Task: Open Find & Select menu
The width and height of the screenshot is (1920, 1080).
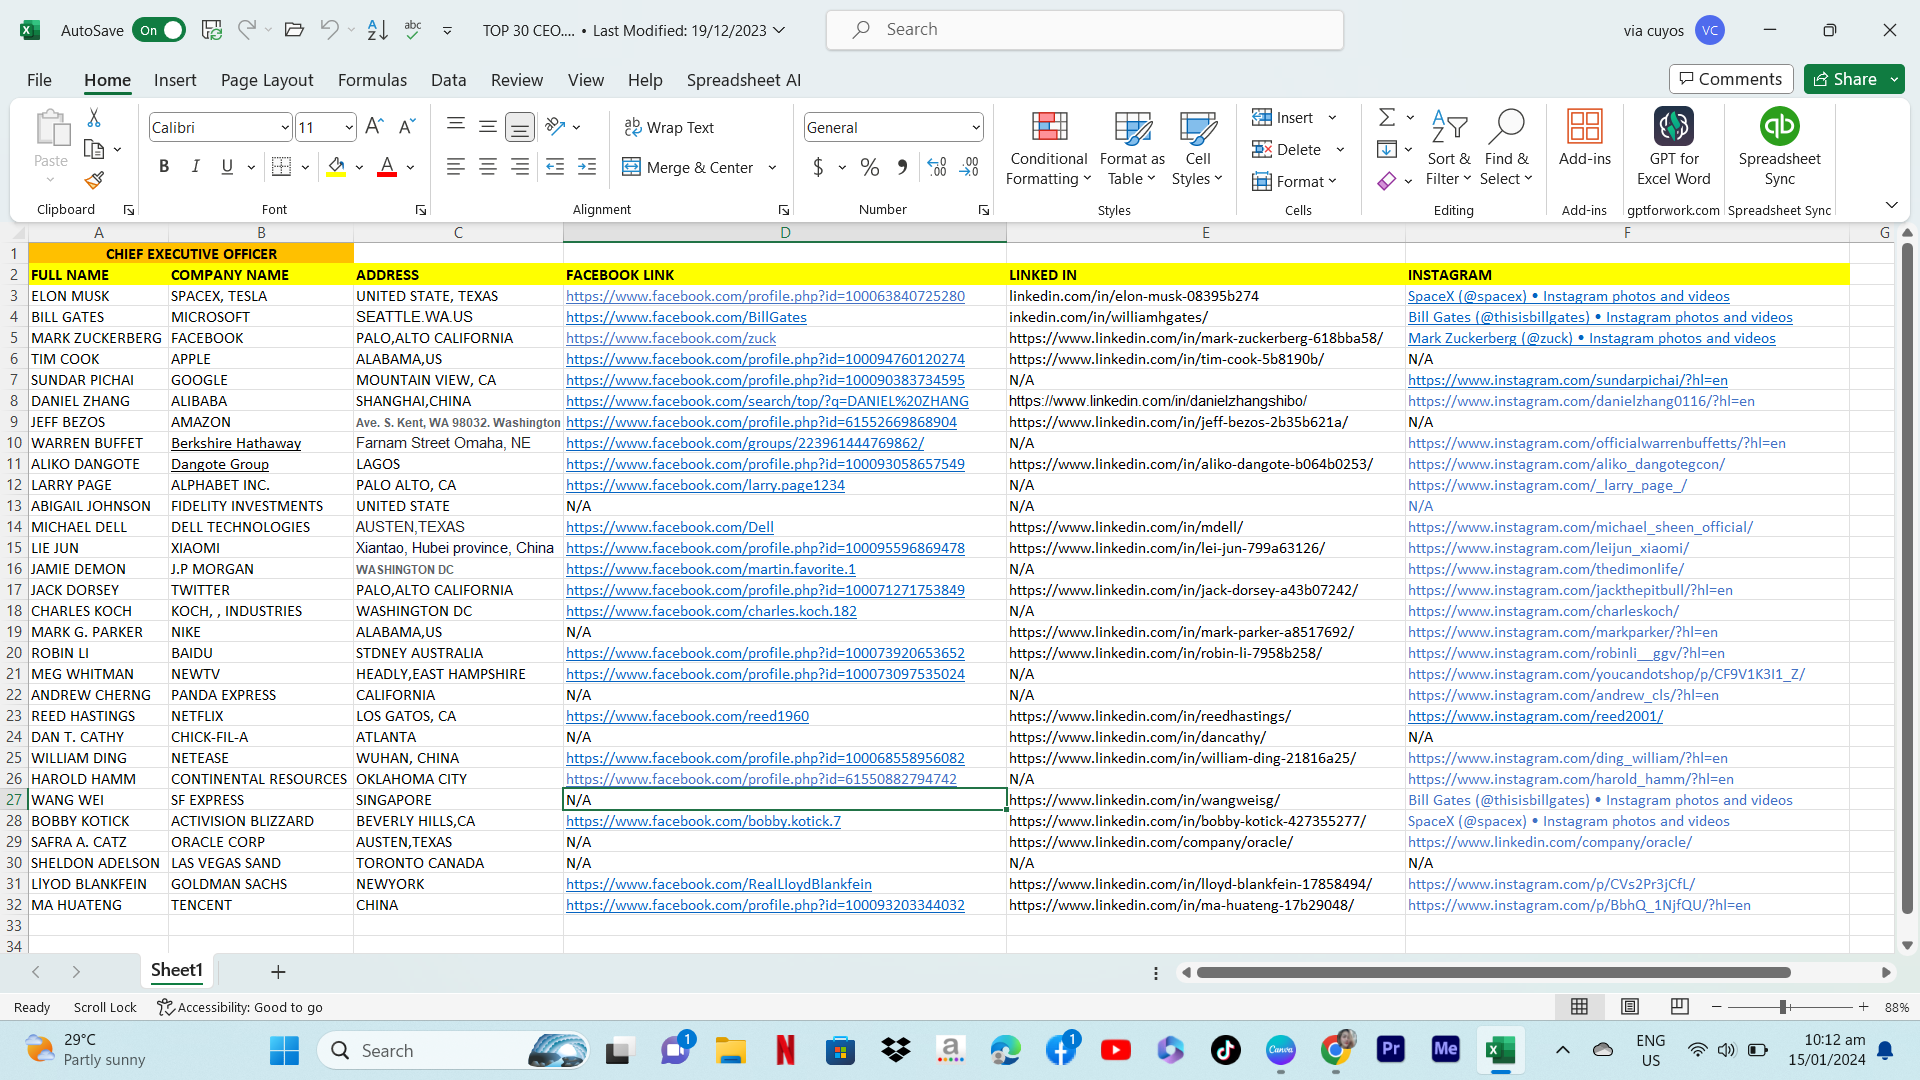Action: 1506,148
